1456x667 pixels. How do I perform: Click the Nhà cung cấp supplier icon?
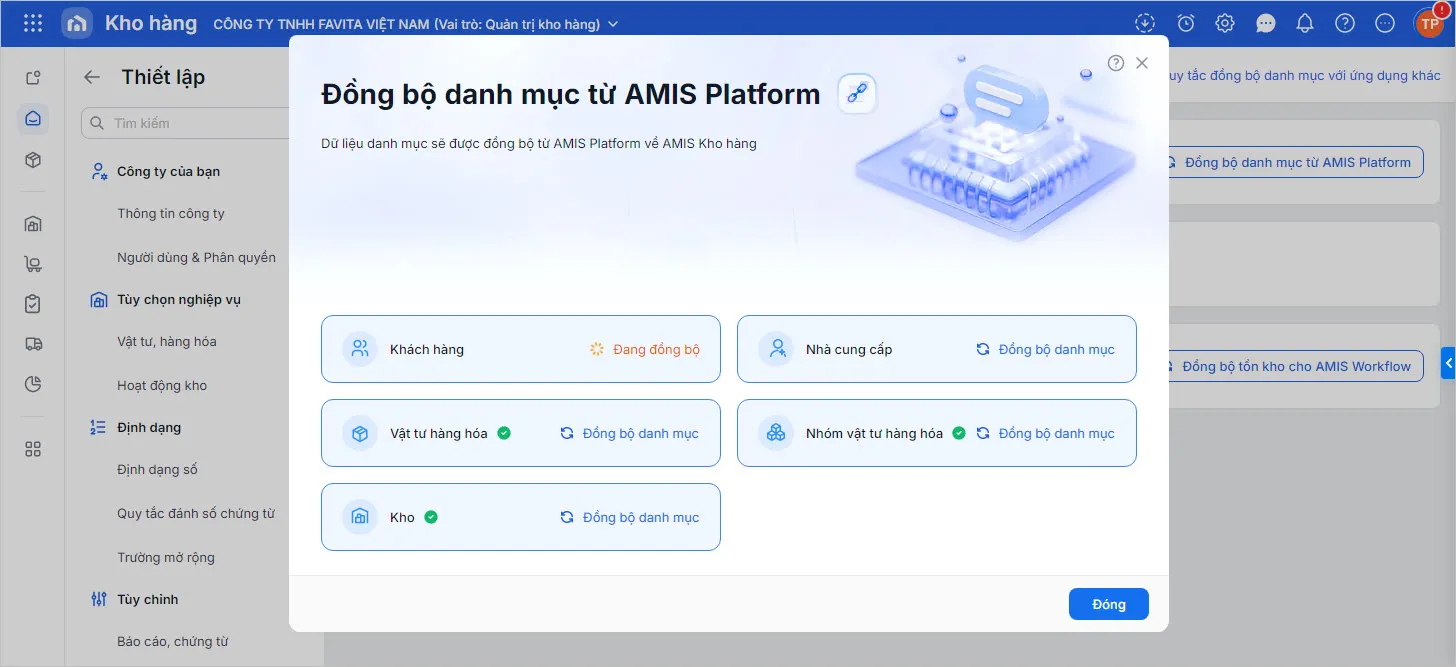776,349
